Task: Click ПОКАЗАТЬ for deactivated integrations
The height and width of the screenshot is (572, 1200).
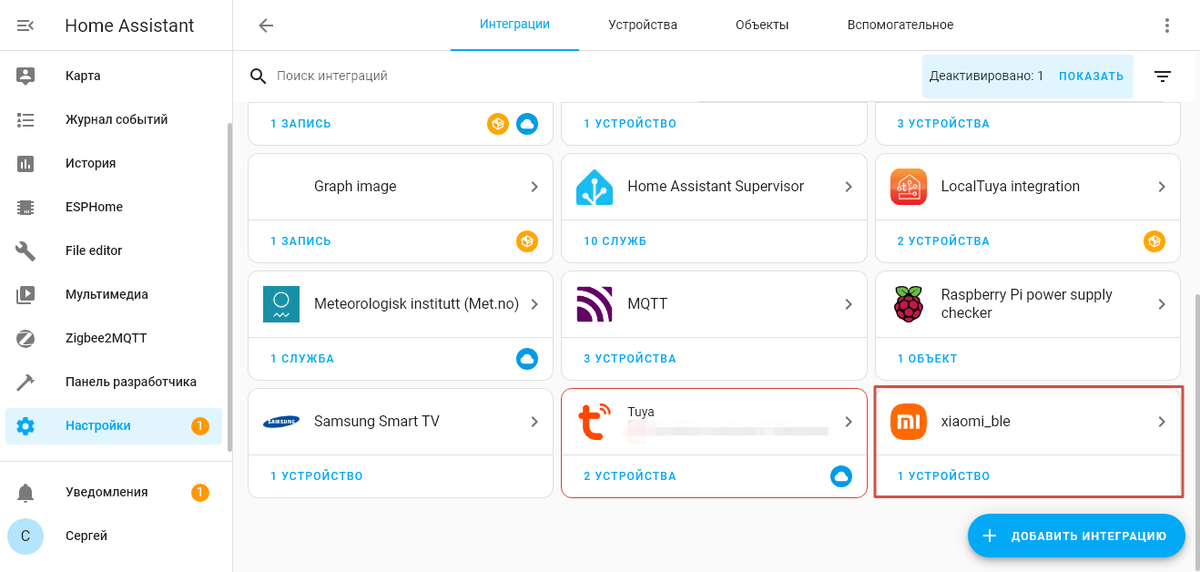Action: click(1091, 76)
